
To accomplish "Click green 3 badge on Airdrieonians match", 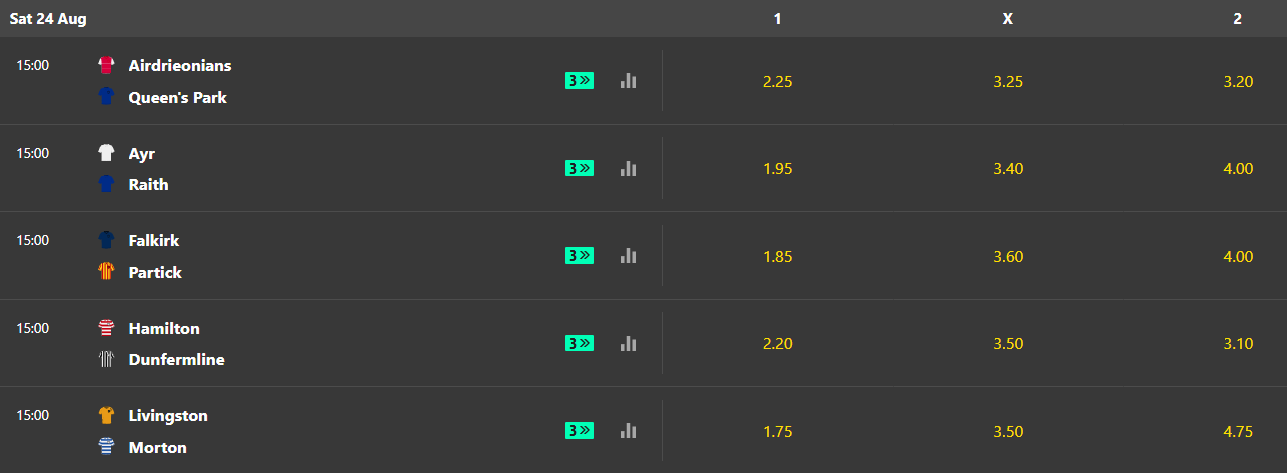I will coord(579,81).
